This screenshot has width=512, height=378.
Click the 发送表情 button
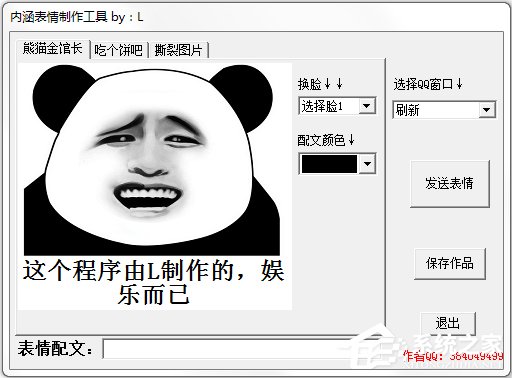click(x=450, y=184)
